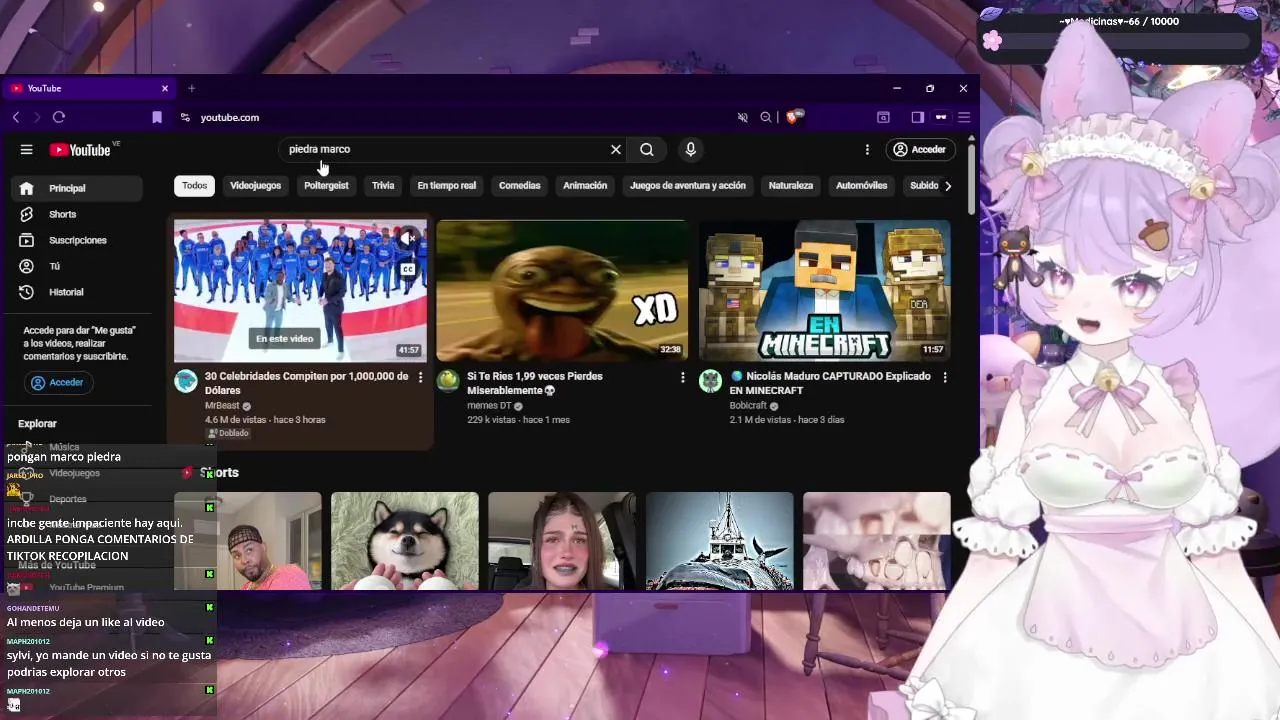Screen dimensions: 1280x720
Task: Open Shorts in the sidebar
Action: [x=78, y=214]
